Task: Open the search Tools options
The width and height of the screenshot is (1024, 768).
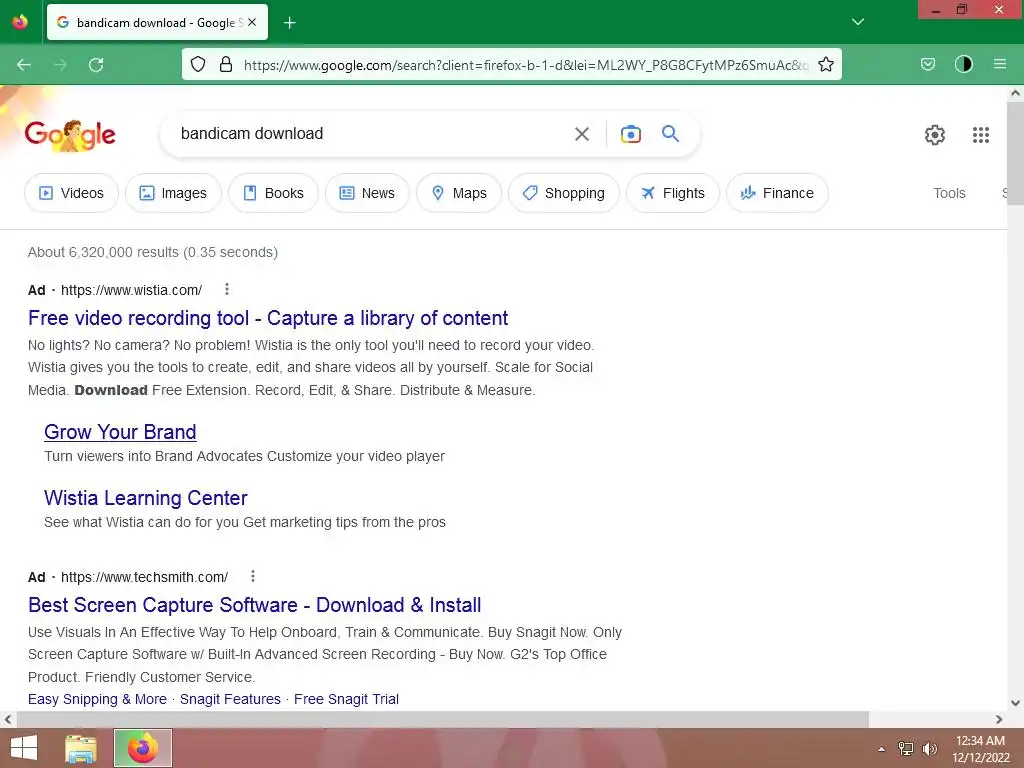Action: [x=949, y=193]
